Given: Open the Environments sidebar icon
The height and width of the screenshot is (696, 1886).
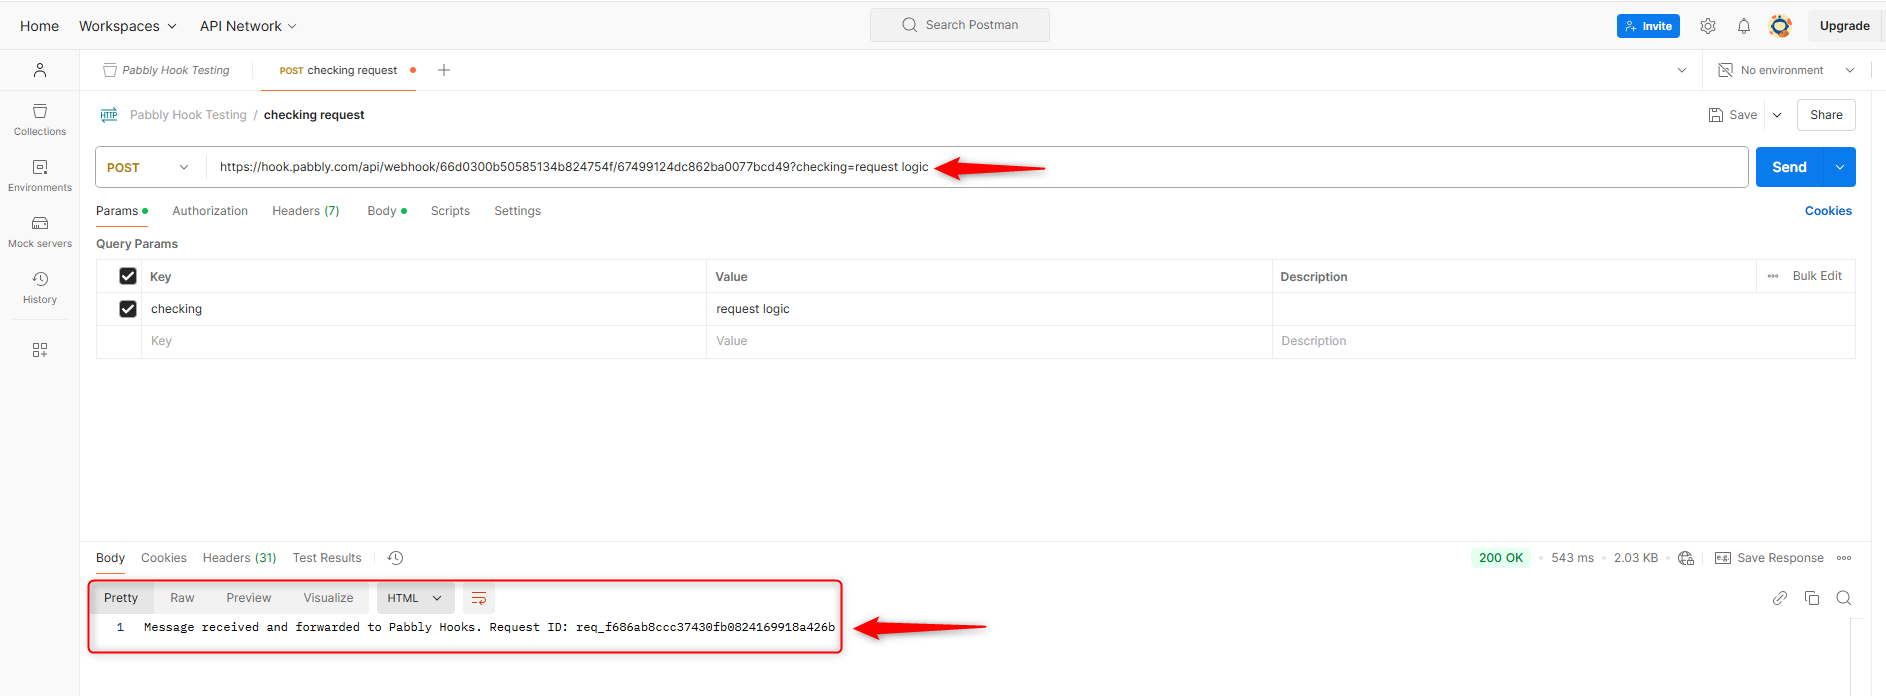Looking at the screenshot, I should tap(40, 175).
